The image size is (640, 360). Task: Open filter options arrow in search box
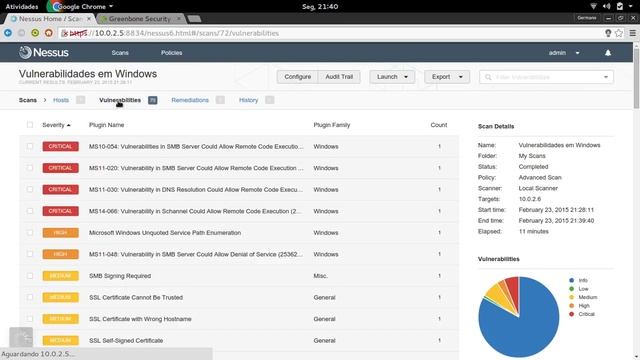click(x=606, y=77)
